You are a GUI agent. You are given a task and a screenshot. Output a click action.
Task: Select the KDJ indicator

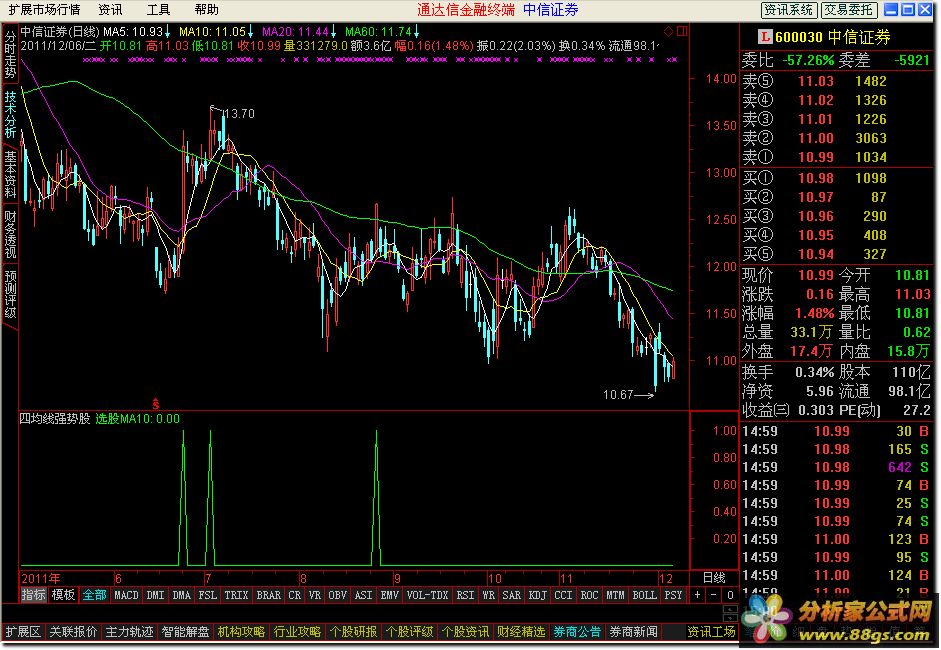pos(538,595)
